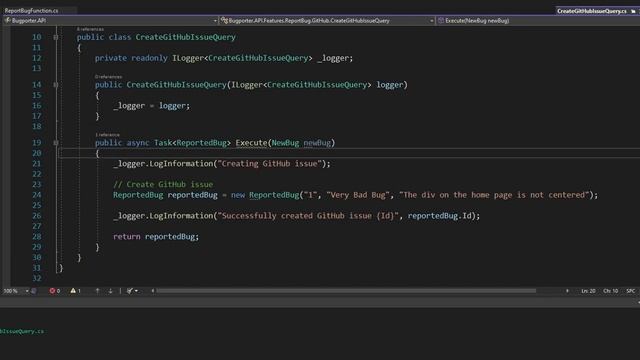Click the comment "// Create GitHub issue"

pos(163,184)
